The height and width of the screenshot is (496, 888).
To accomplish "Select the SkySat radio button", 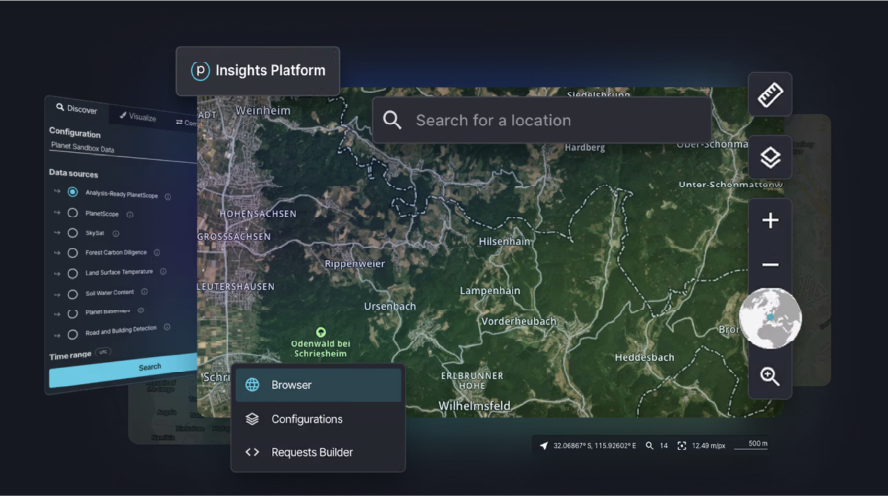I will point(72,233).
